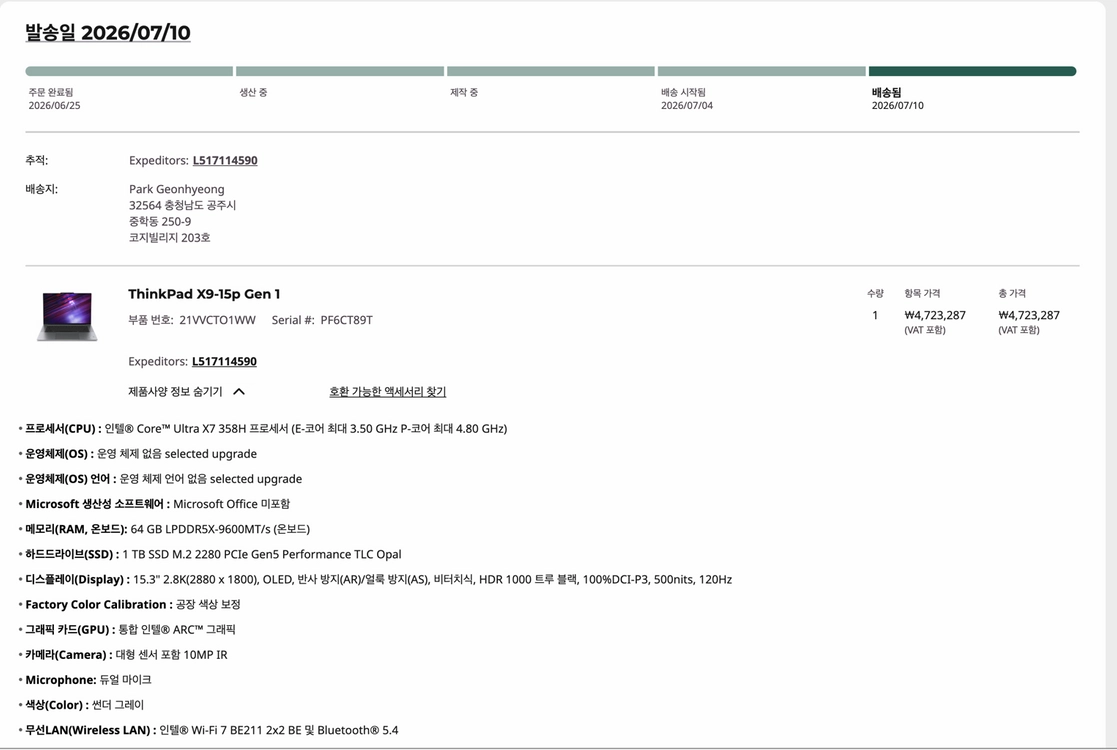The height and width of the screenshot is (750, 1117).
Task: Select address line 중학동 250-9
Action: point(160,222)
